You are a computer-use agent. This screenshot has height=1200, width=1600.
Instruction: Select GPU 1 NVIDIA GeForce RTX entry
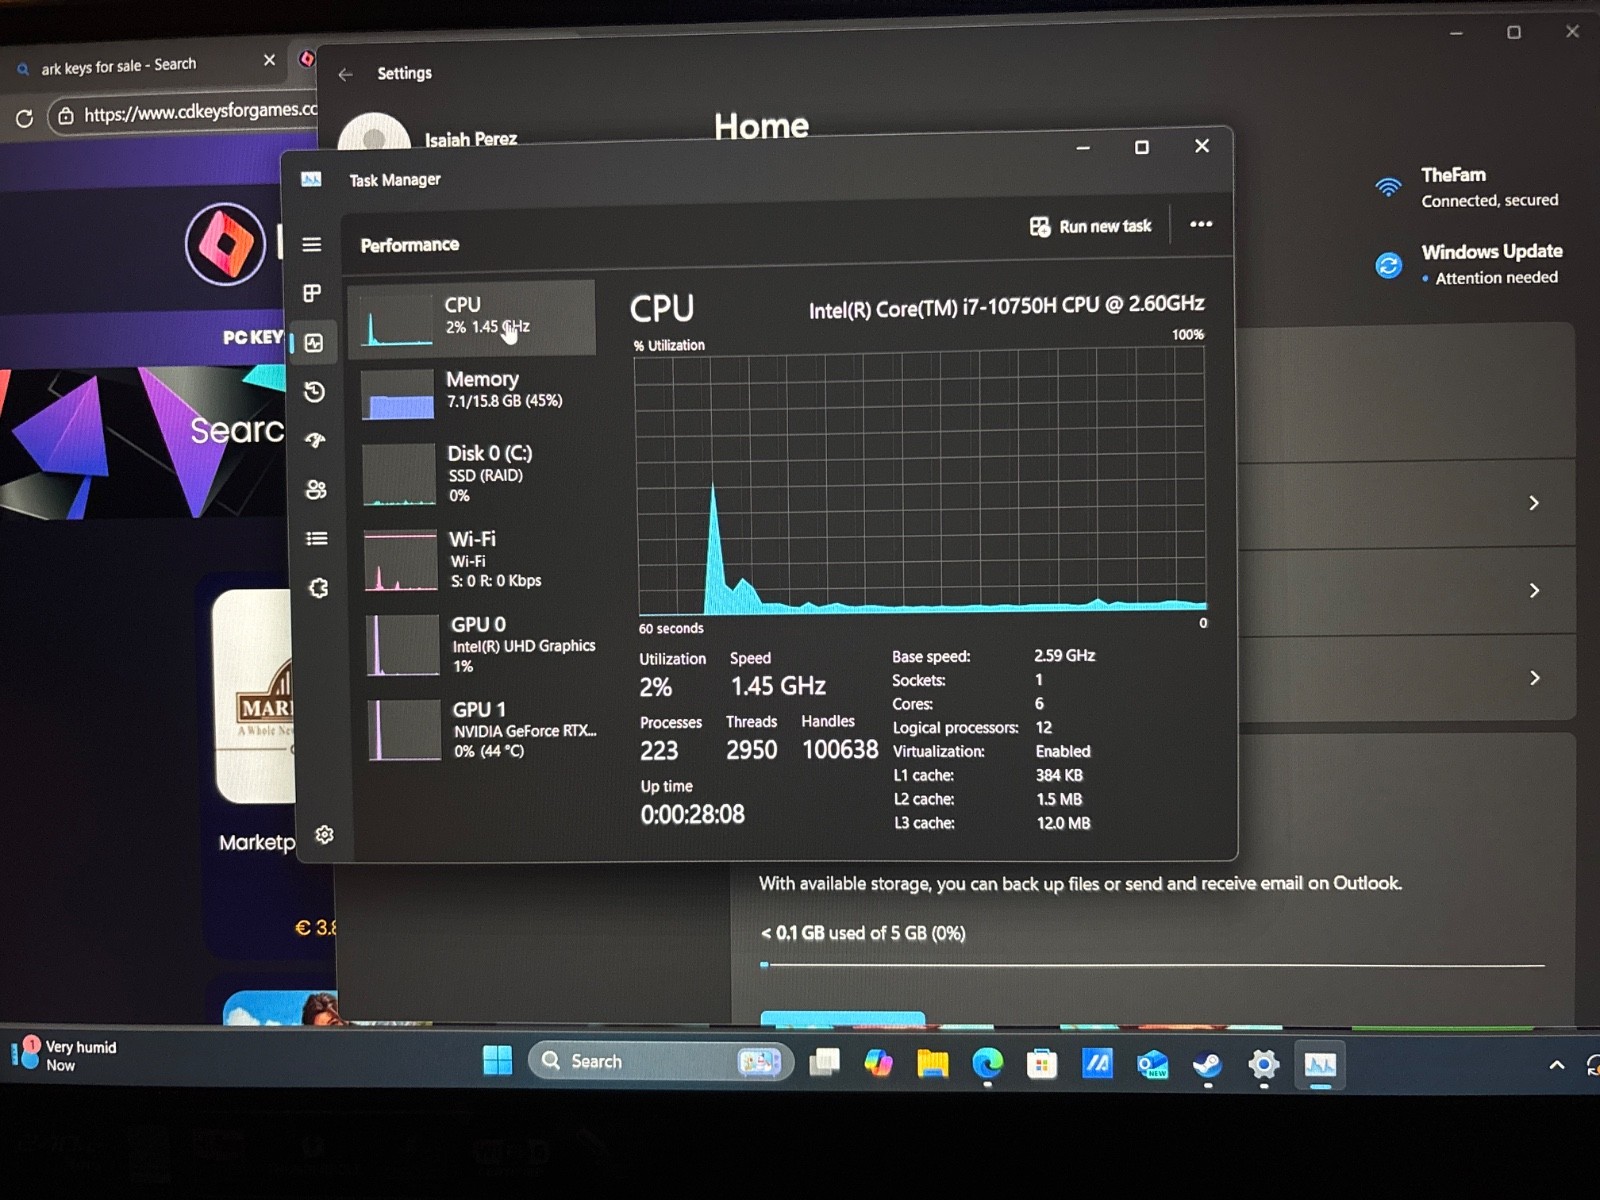coord(481,730)
